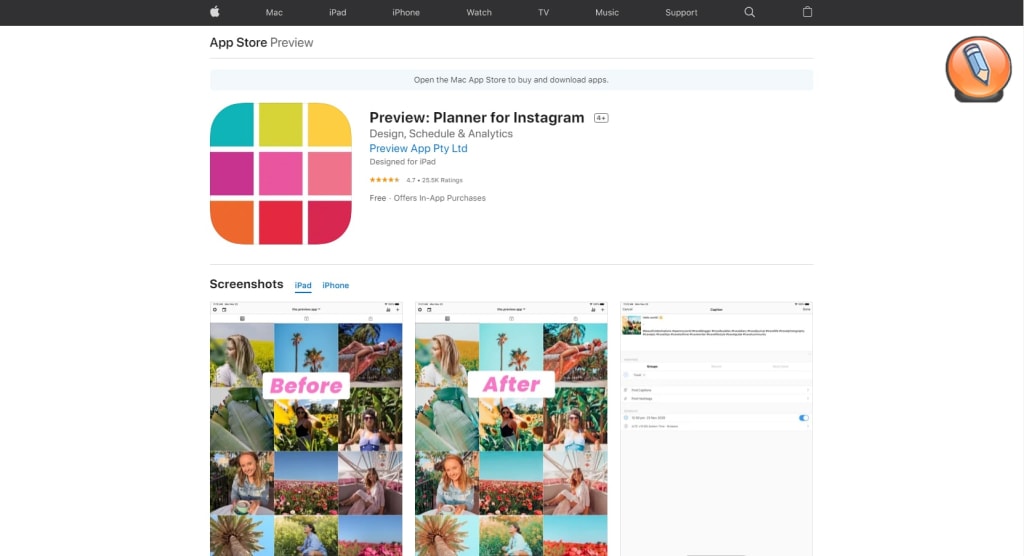
Task: Open the Before screenshot thumbnail
Action: (x=306, y=429)
